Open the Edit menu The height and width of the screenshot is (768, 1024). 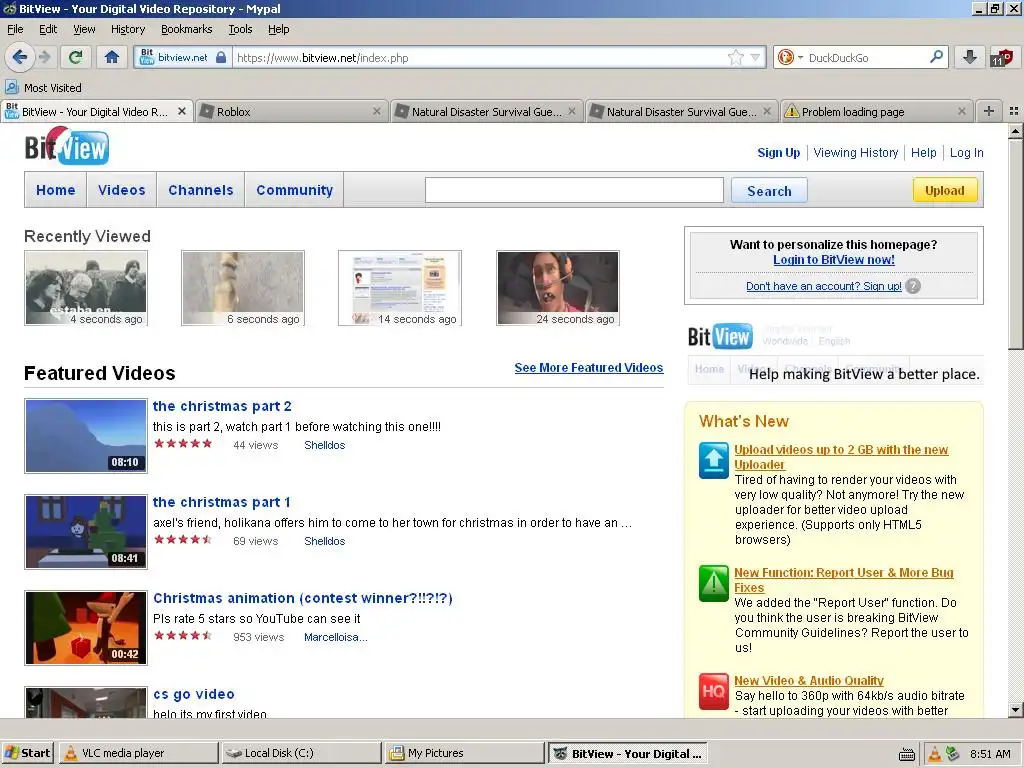coord(48,29)
